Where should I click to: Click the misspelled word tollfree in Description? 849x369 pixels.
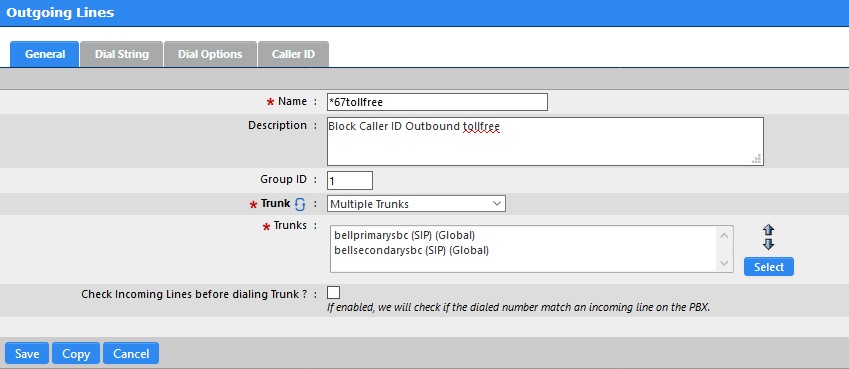coord(481,127)
